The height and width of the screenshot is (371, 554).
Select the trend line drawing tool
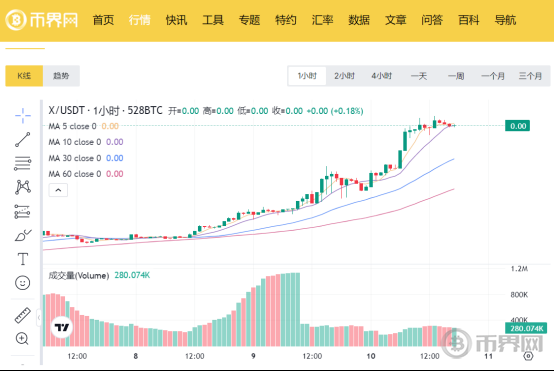coord(23,140)
